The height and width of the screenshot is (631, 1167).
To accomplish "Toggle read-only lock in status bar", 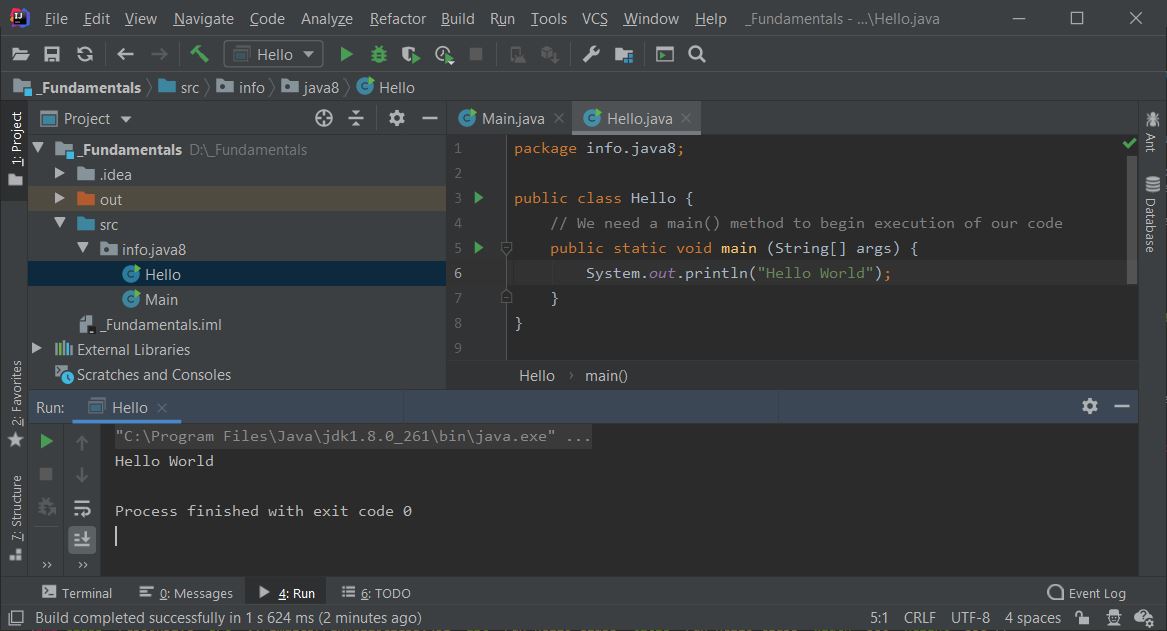I will (1082, 618).
